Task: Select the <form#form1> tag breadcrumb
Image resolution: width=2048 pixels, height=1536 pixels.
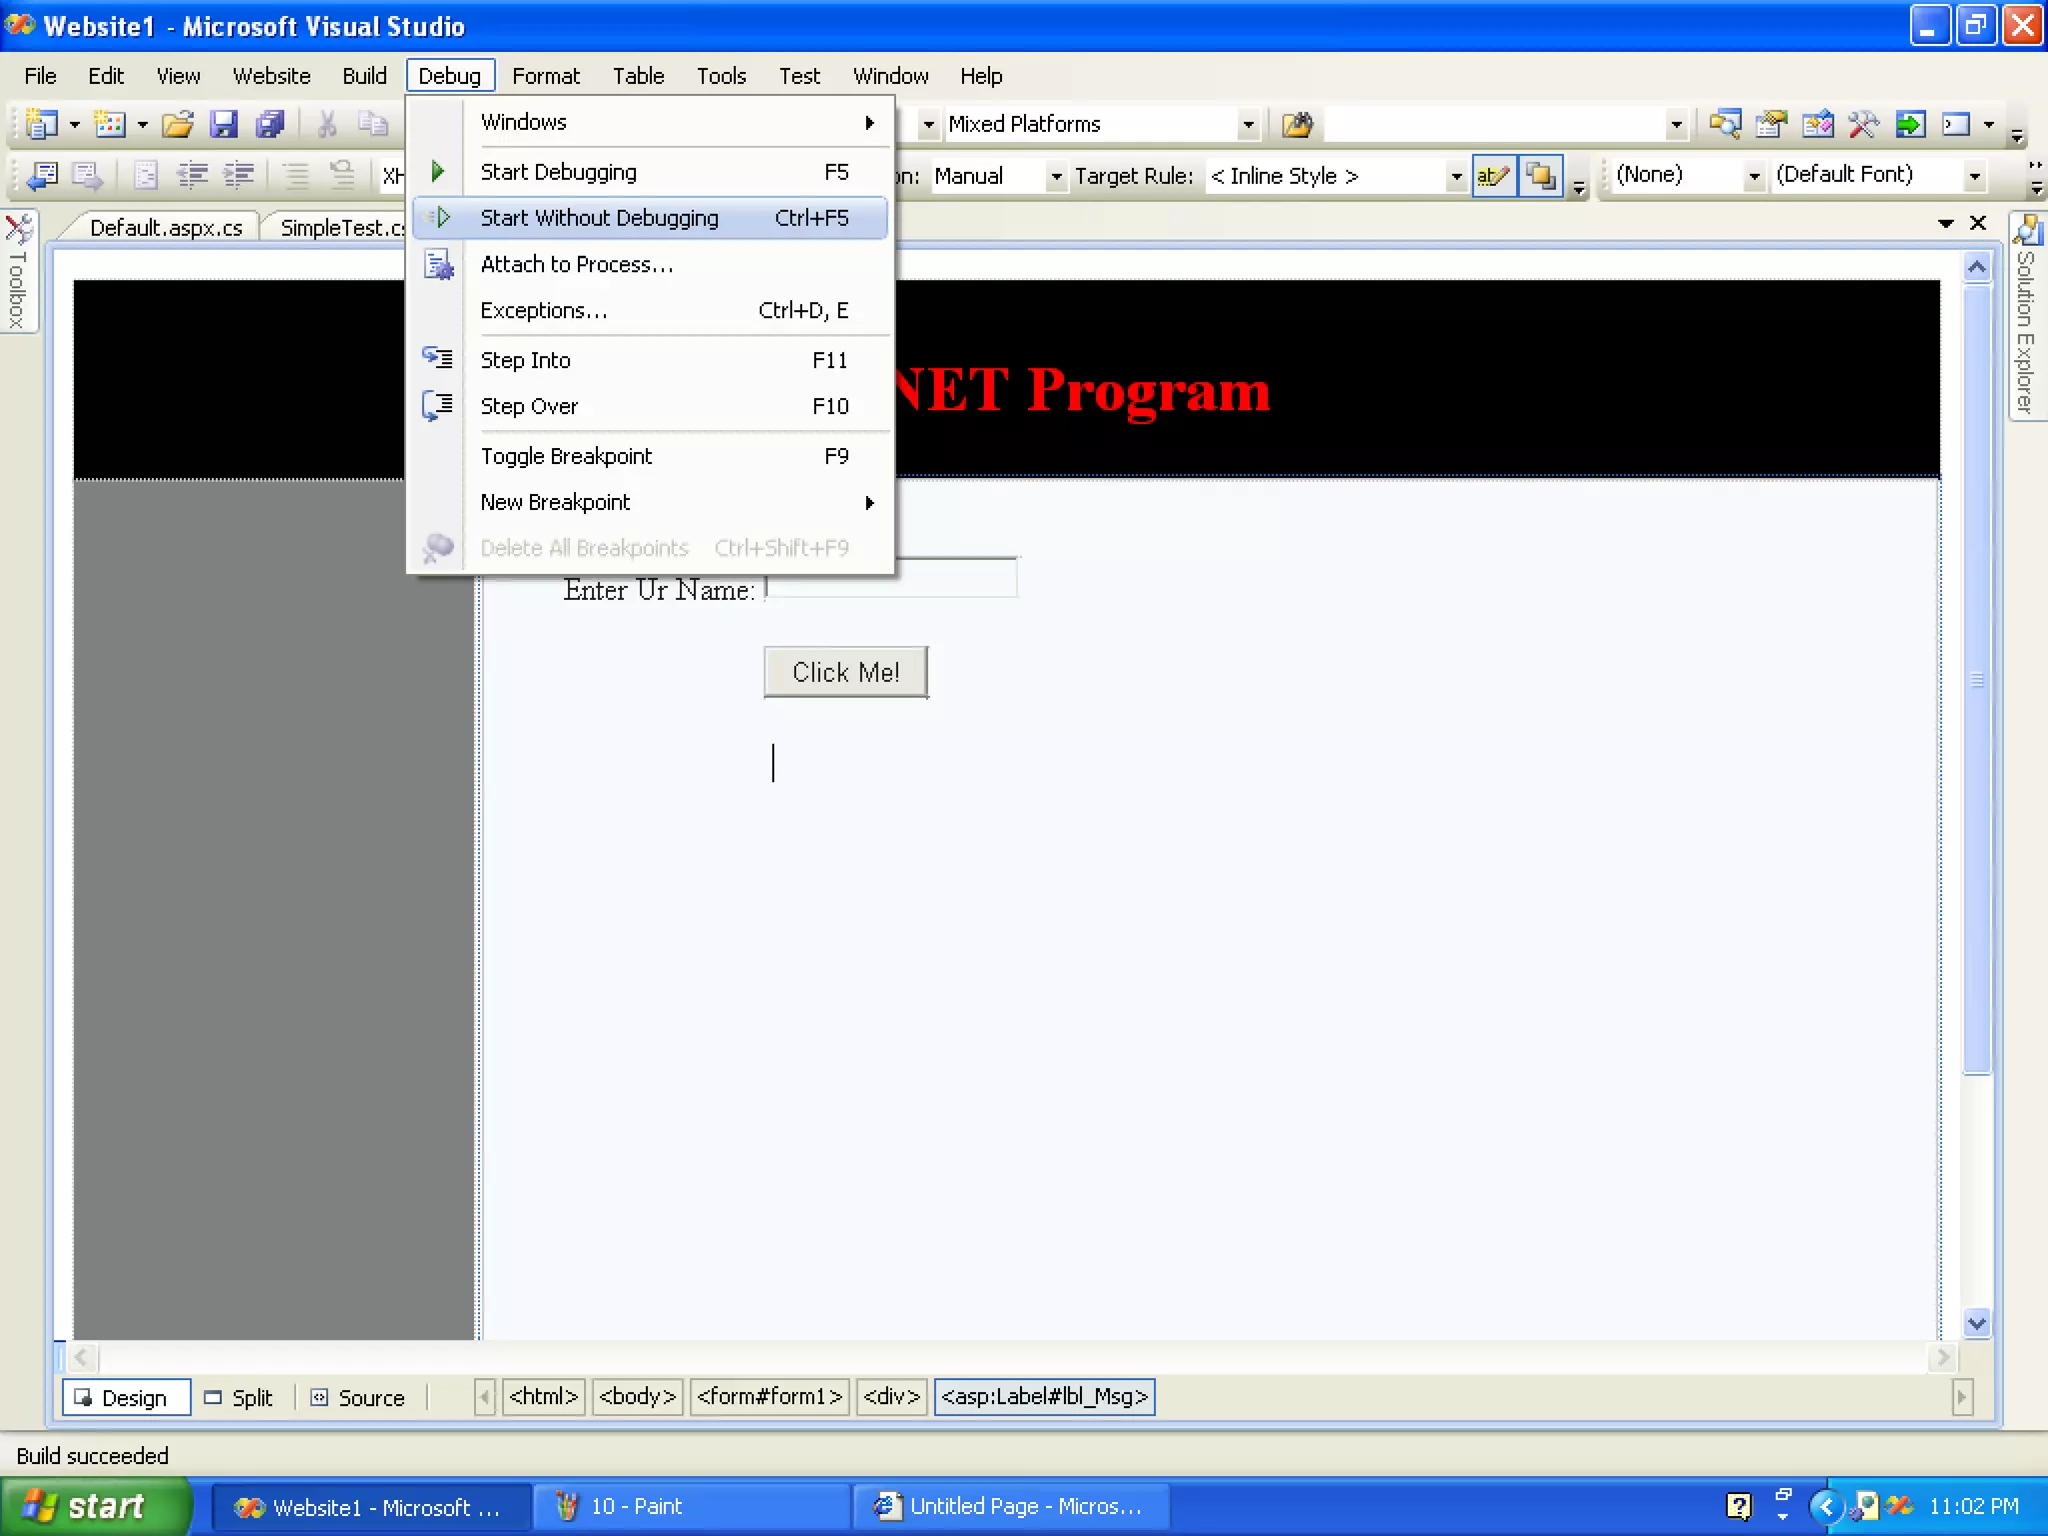Action: 769,1396
